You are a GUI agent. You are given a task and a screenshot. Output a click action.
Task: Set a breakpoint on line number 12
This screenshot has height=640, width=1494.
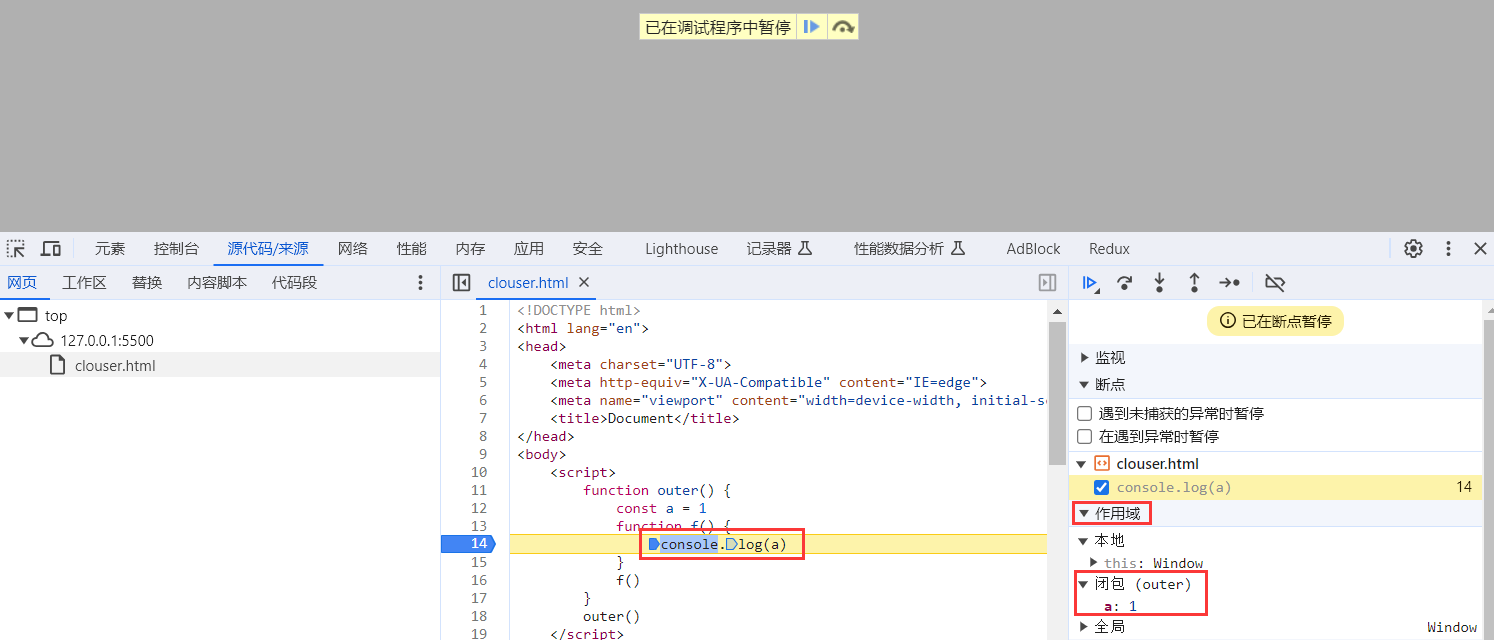(479, 508)
